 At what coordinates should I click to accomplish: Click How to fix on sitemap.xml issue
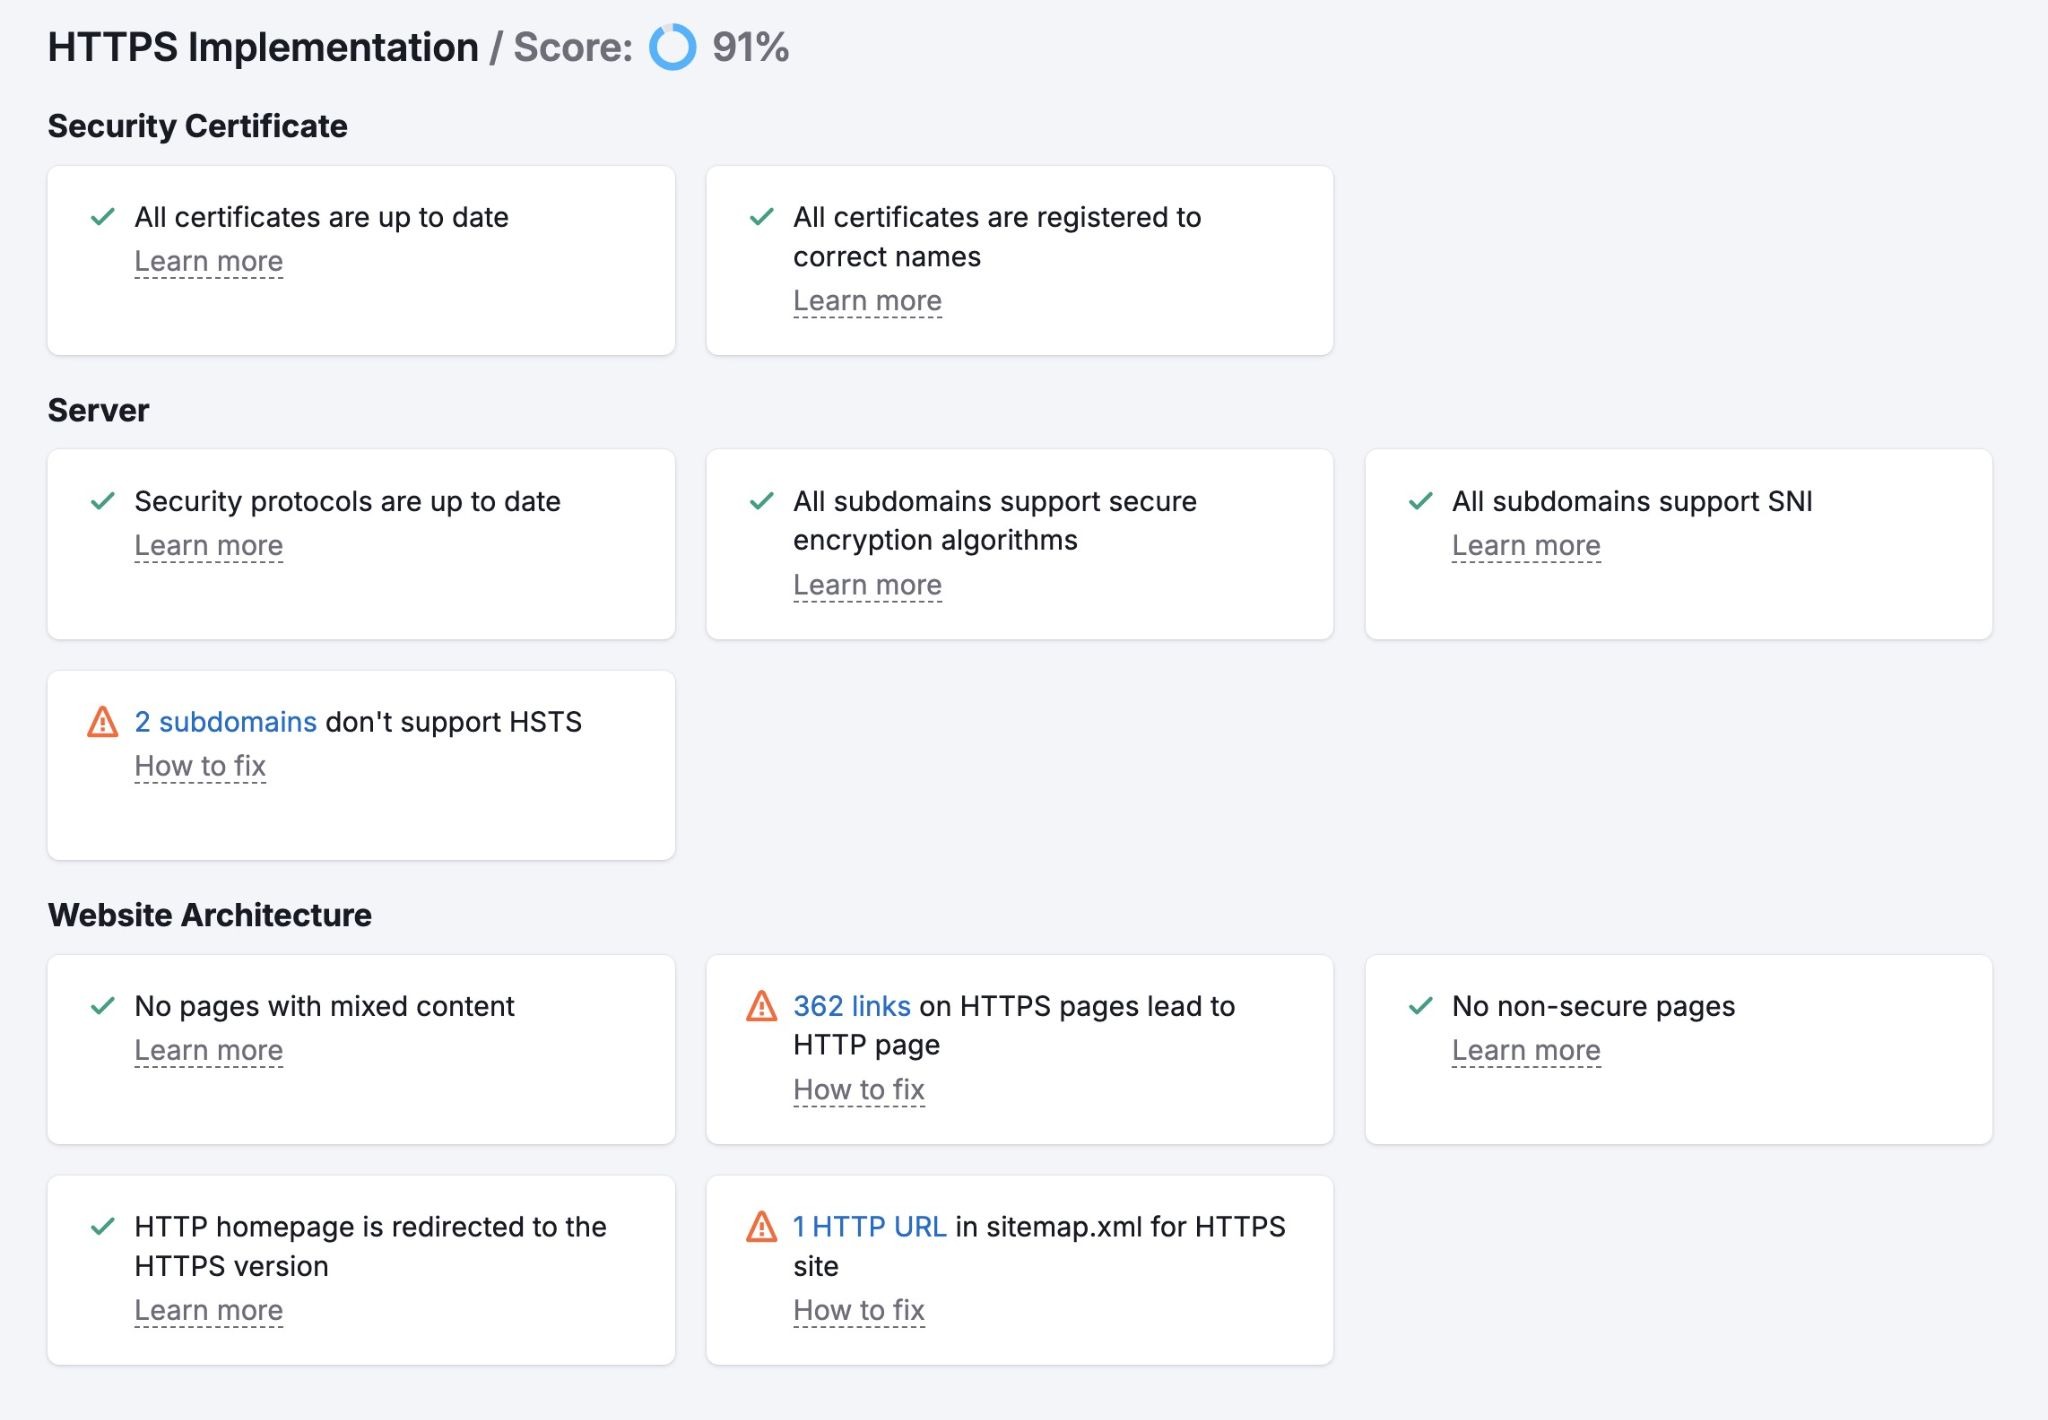[858, 1310]
